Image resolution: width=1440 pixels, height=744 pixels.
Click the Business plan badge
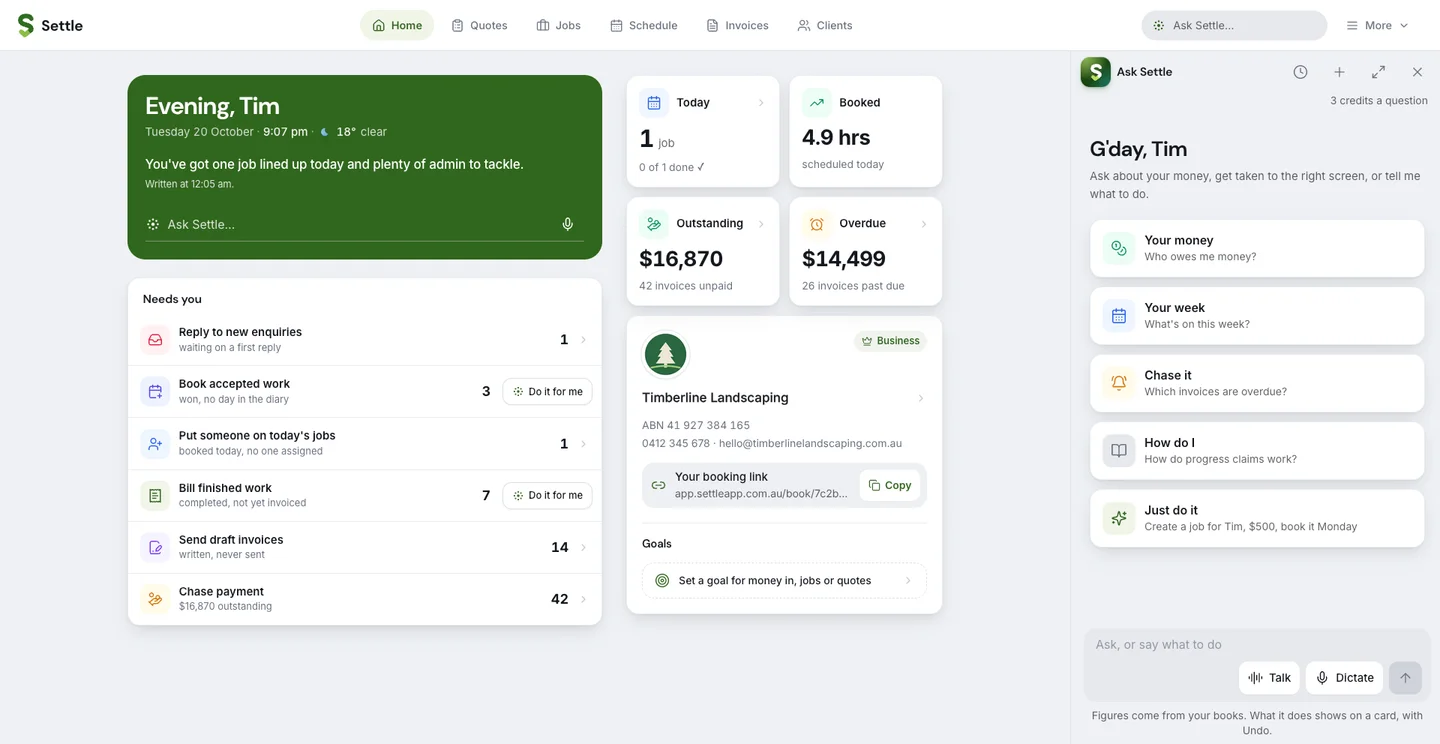[890, 341]
